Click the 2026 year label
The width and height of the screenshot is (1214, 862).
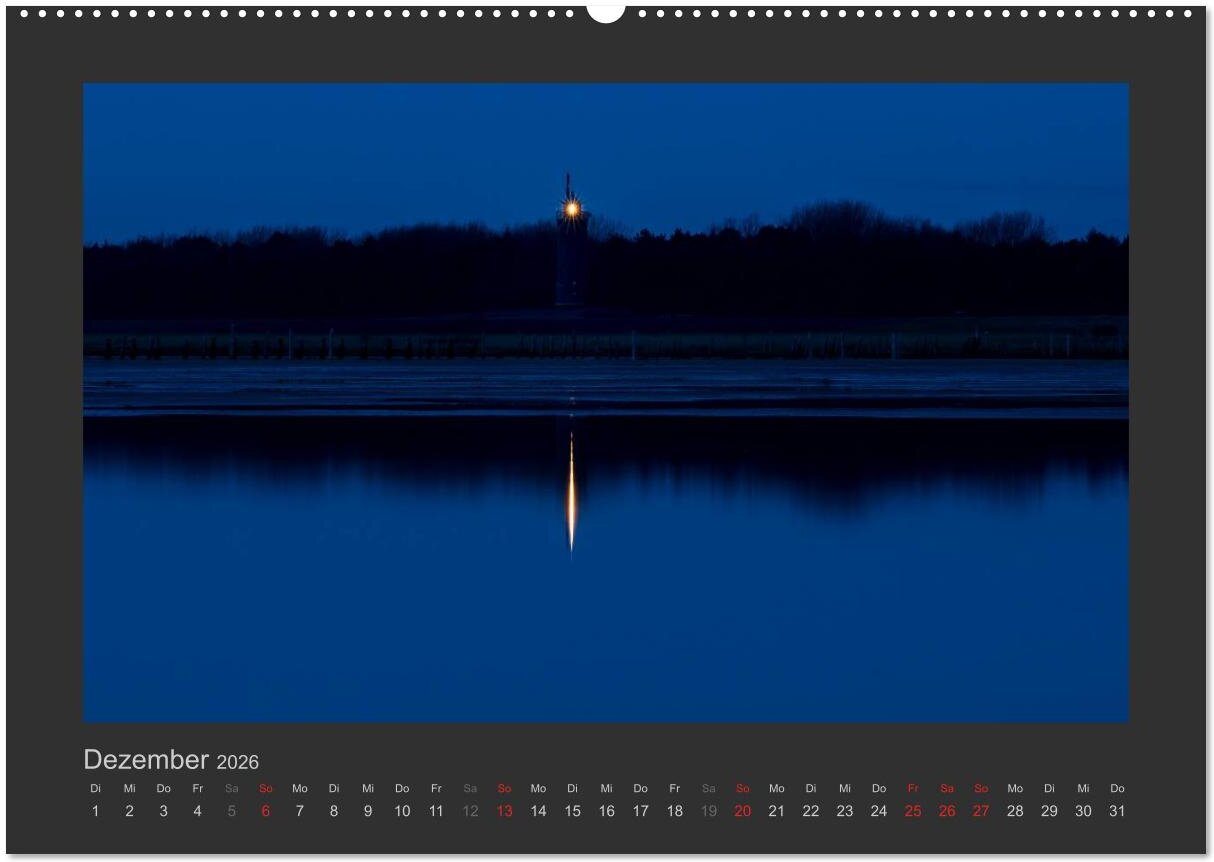click(x=238, y=762)
